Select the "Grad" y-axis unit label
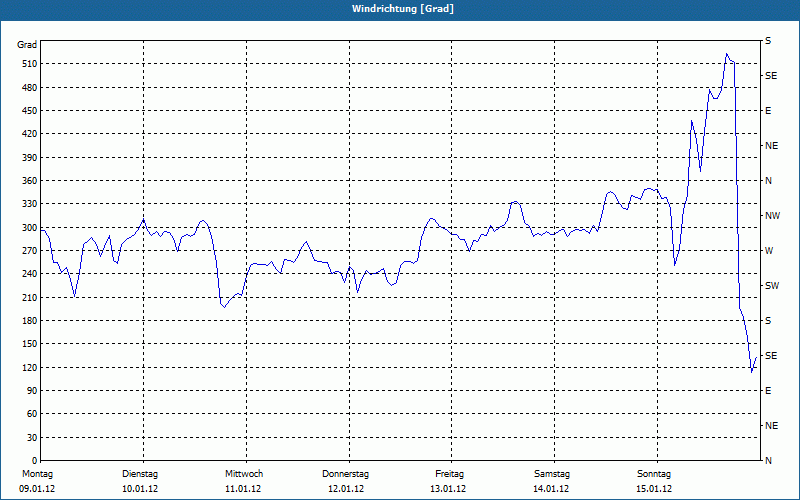 pos(27,45)
